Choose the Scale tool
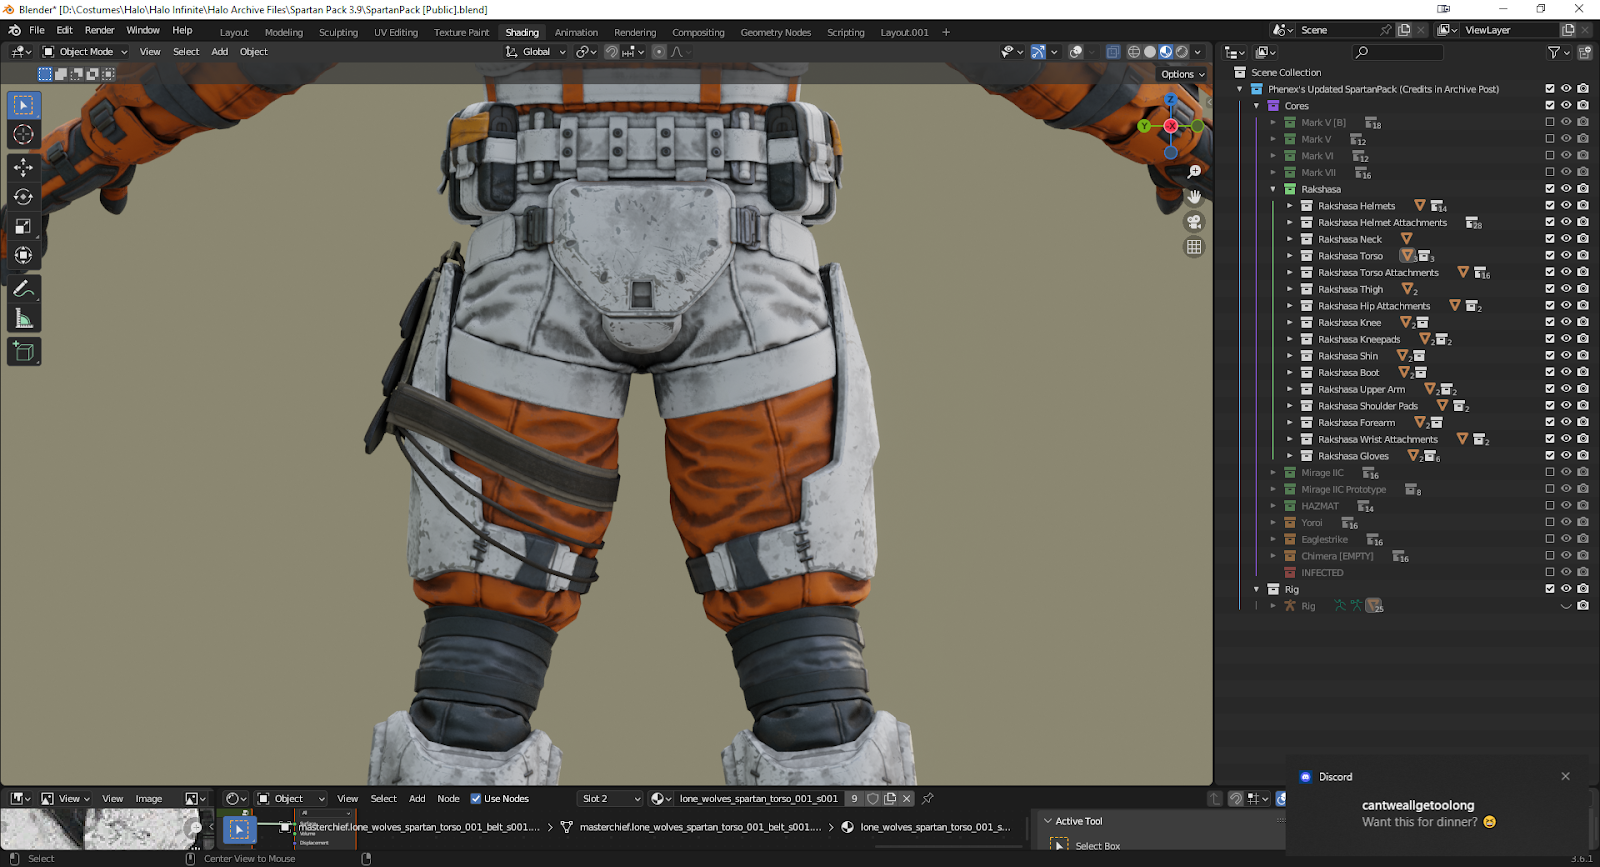Viewport: 1600px width, 867px height. pyautogui.click(x=23, y=227)
